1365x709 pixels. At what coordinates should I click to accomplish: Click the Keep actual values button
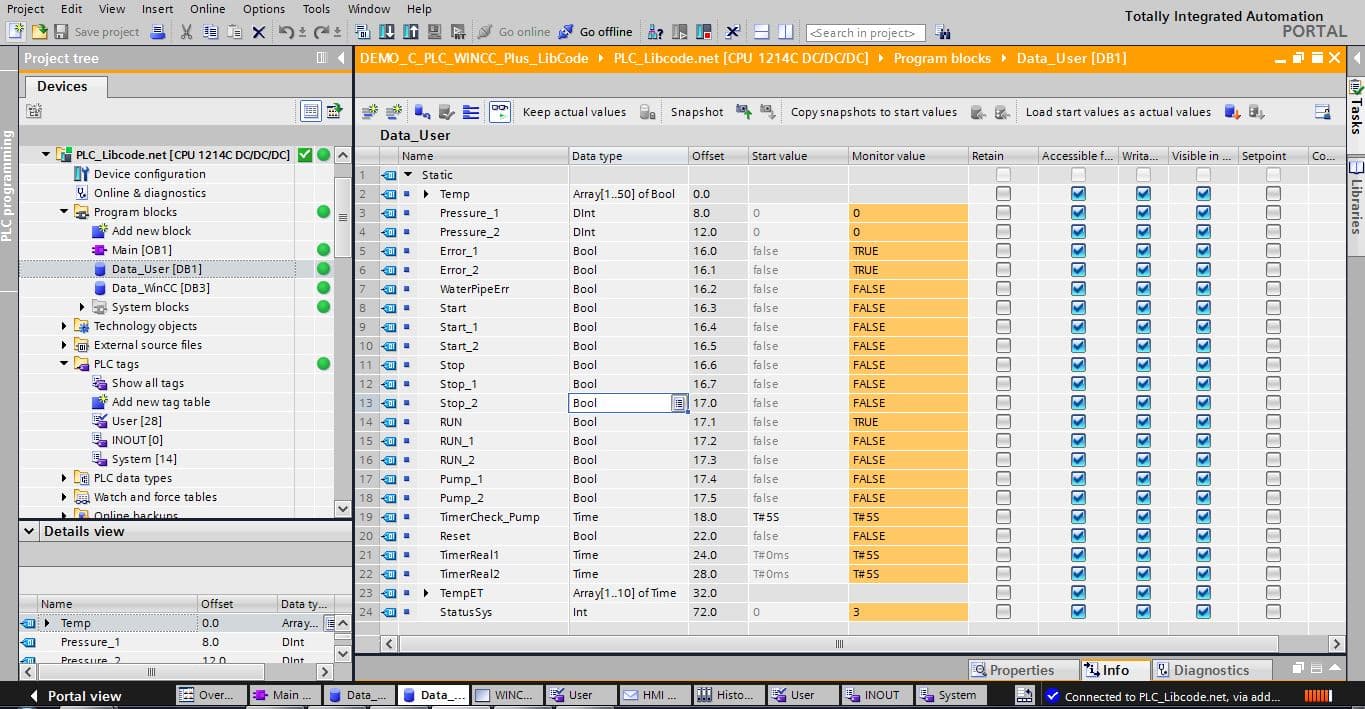574,112
